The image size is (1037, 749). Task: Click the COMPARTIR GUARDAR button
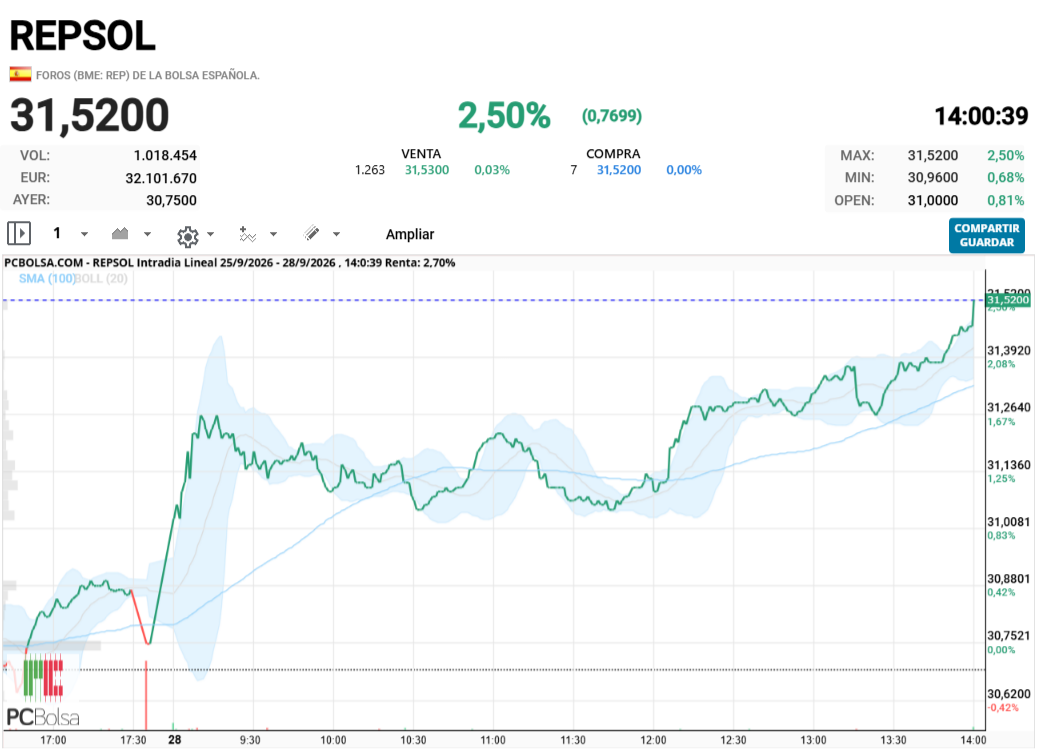(987, 235)
